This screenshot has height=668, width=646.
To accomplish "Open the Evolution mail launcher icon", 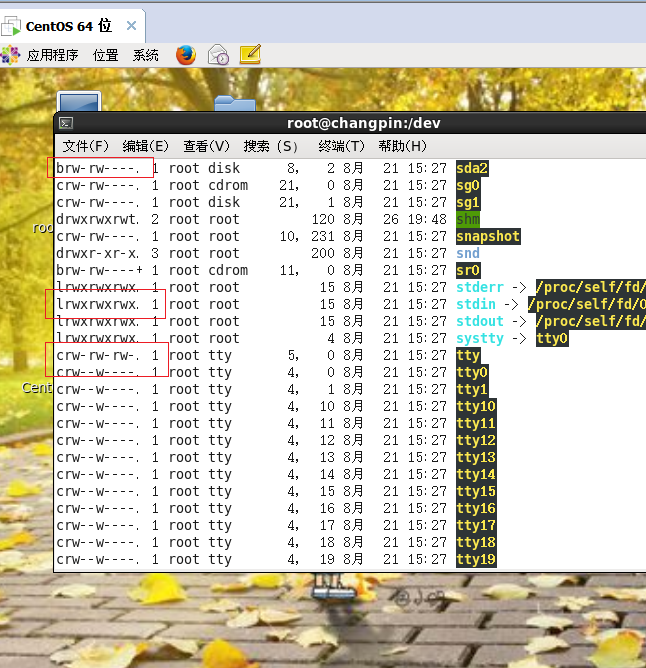I will click(218, 55).
